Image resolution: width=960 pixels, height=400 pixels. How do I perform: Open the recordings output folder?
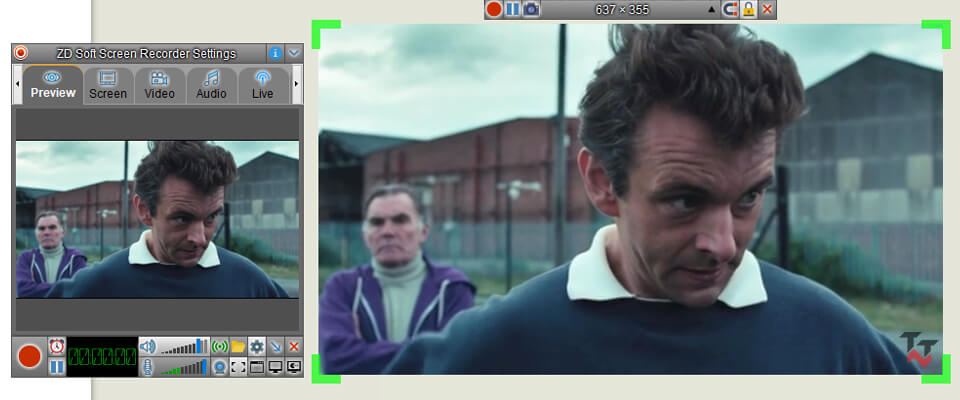coord(238,347)
